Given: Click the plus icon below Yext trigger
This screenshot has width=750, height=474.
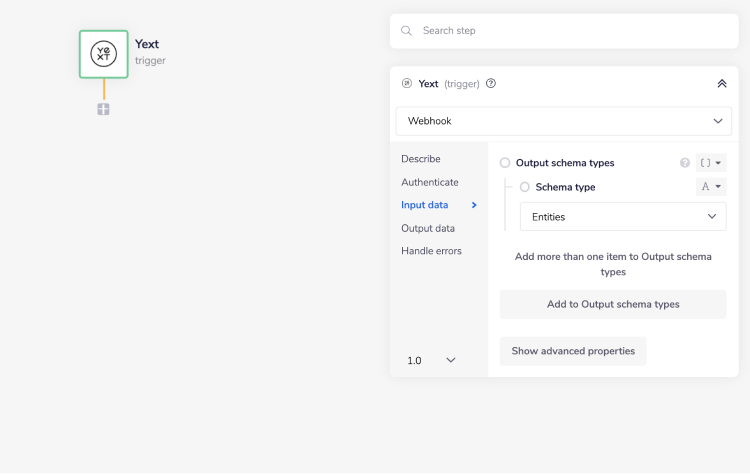Looking at the screenshot, I should [104, 109].
